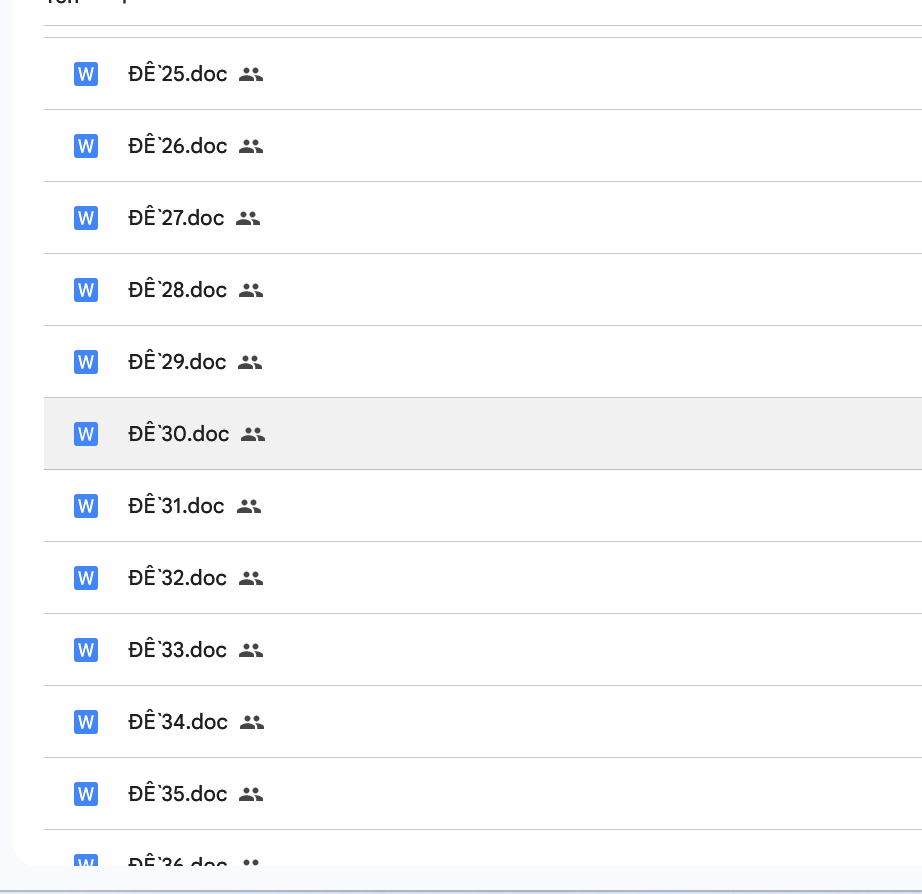The image size is (922, 894).
Task: Click the shared people icon on ĐỀ 30.doc
Action: click(253, 434)
